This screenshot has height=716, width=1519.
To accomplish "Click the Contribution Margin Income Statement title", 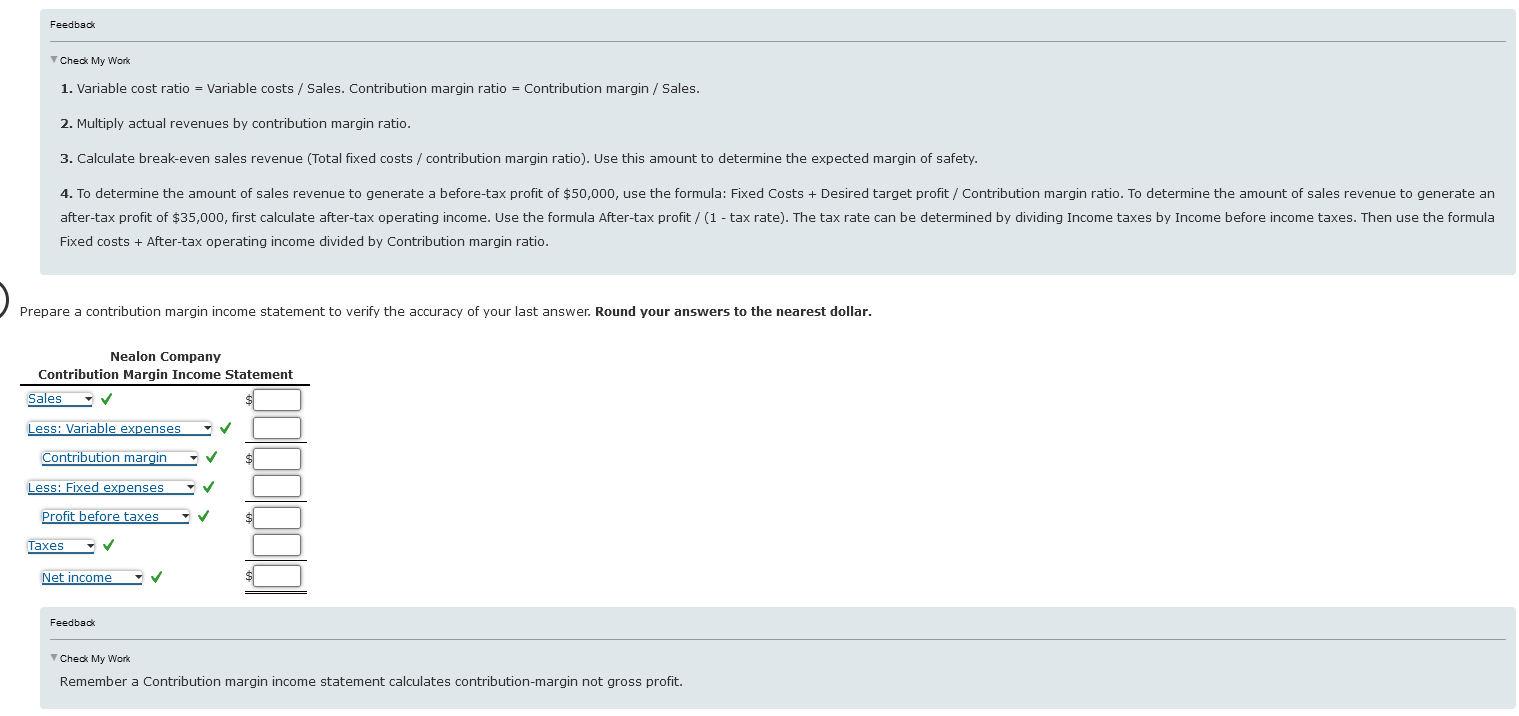I will click(165, 374).
